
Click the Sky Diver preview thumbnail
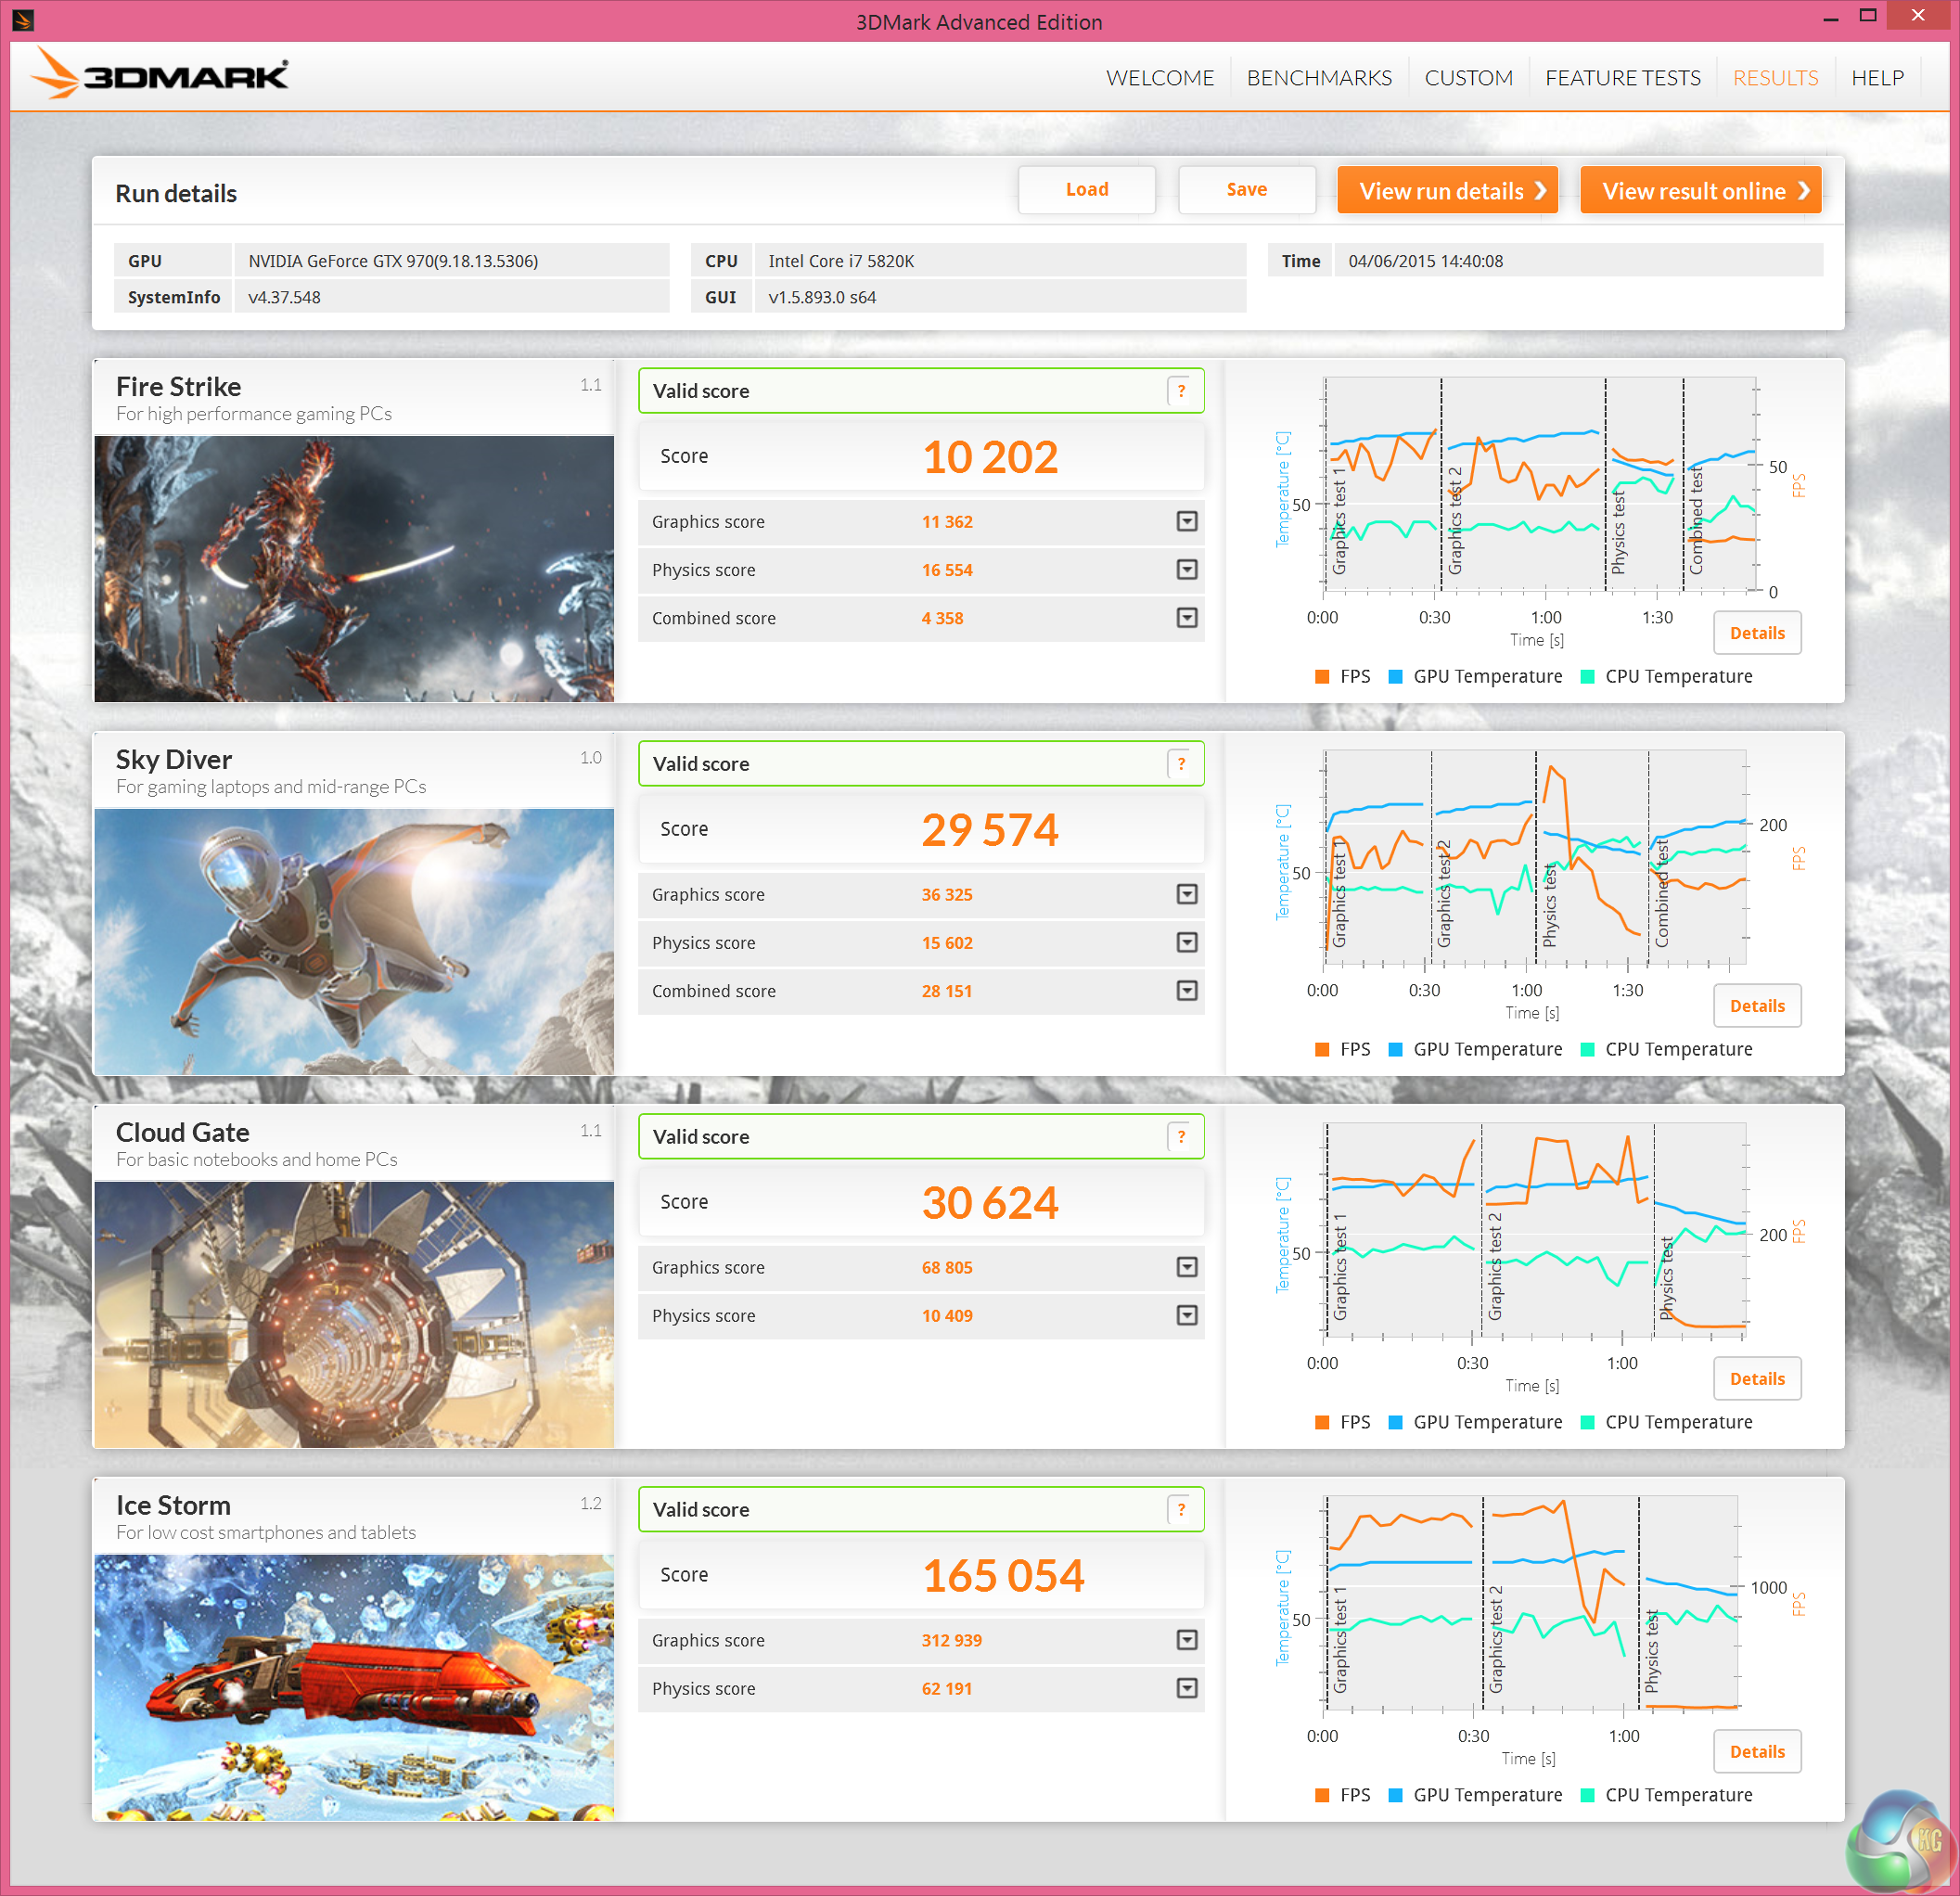pyautogui.click(x=354, y=941)
